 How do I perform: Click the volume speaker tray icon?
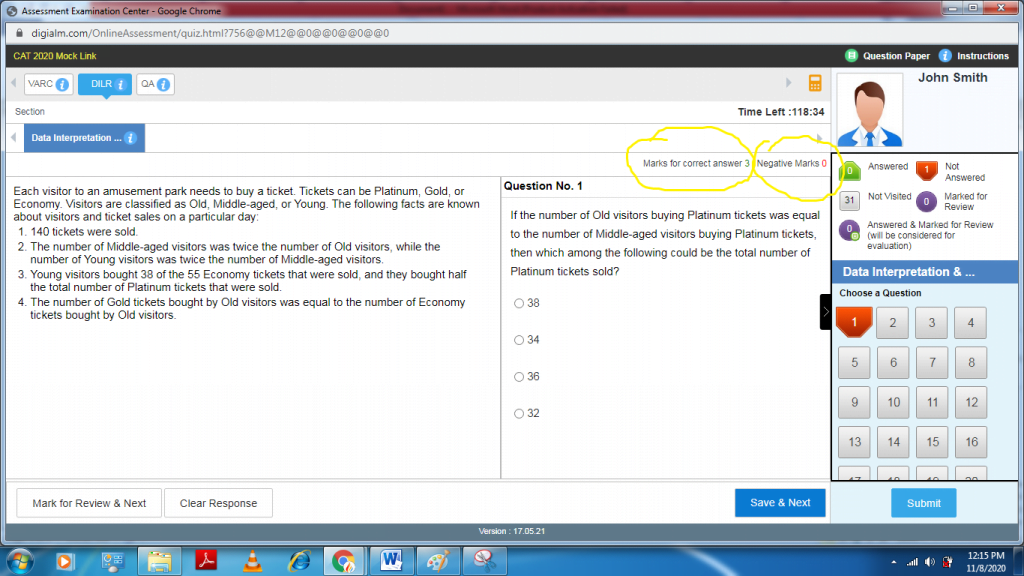pyautogui.click(x=929, y=562)
